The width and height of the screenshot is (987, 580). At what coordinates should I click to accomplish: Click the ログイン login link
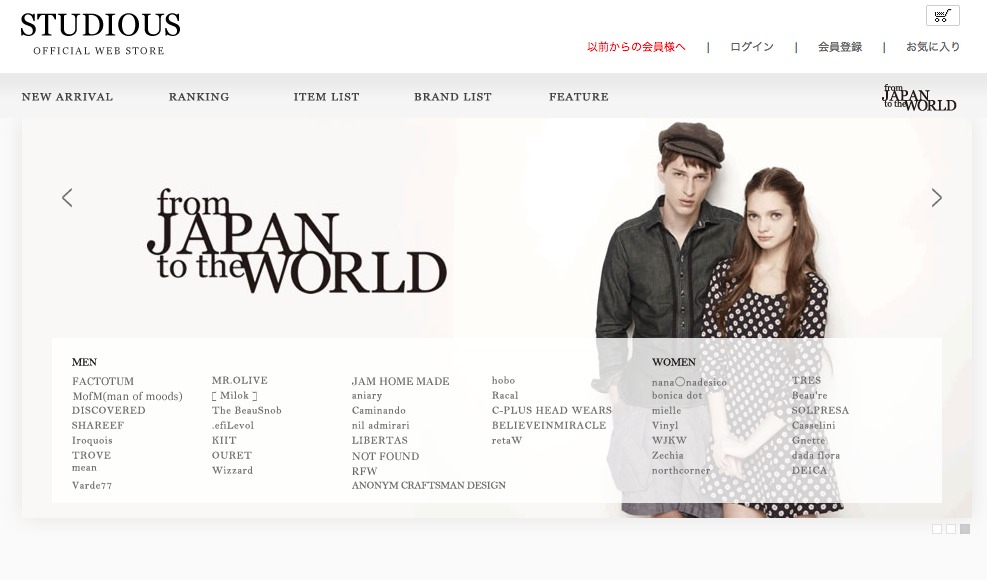click(x=751, y=47)
